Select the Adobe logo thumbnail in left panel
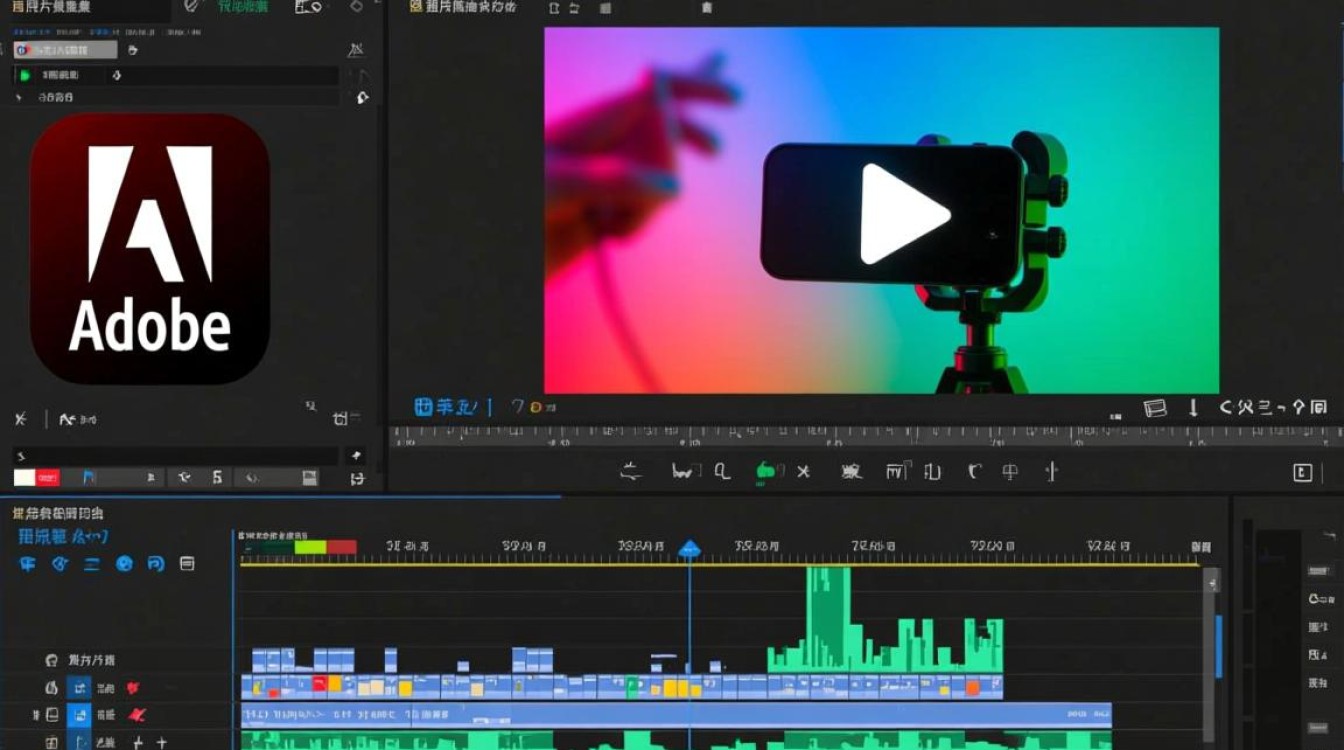The image size is (1344, 750). coord(150,249)
